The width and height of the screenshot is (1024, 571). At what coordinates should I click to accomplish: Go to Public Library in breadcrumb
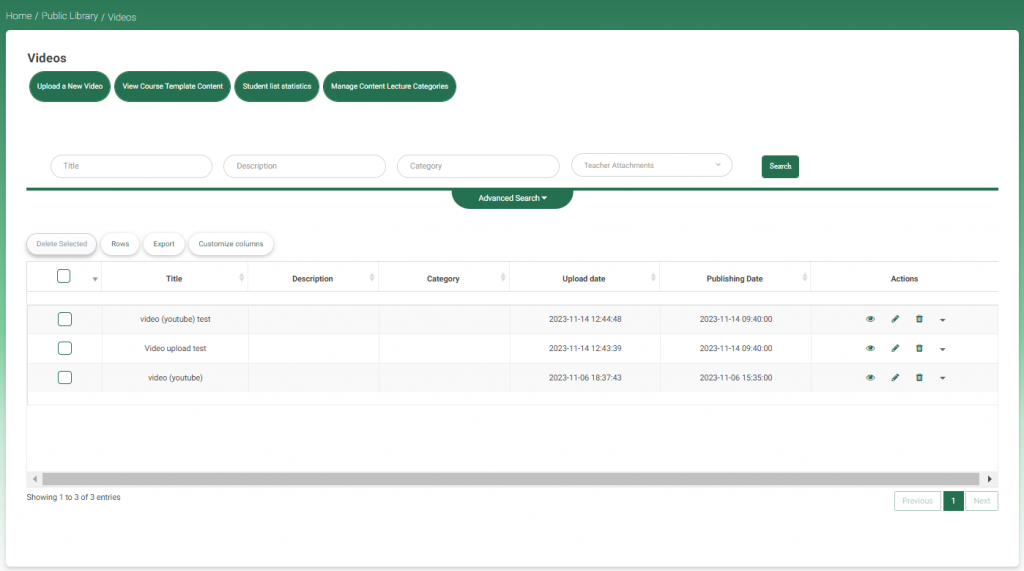click(70, 16)
